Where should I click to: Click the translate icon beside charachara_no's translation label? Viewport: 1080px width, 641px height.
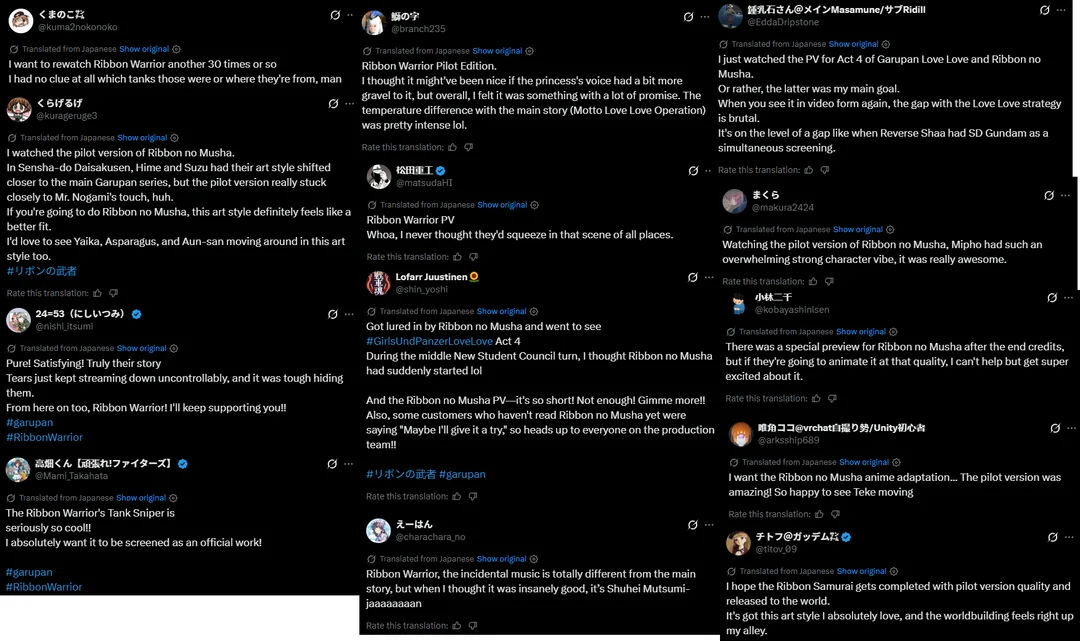point(371,559)
